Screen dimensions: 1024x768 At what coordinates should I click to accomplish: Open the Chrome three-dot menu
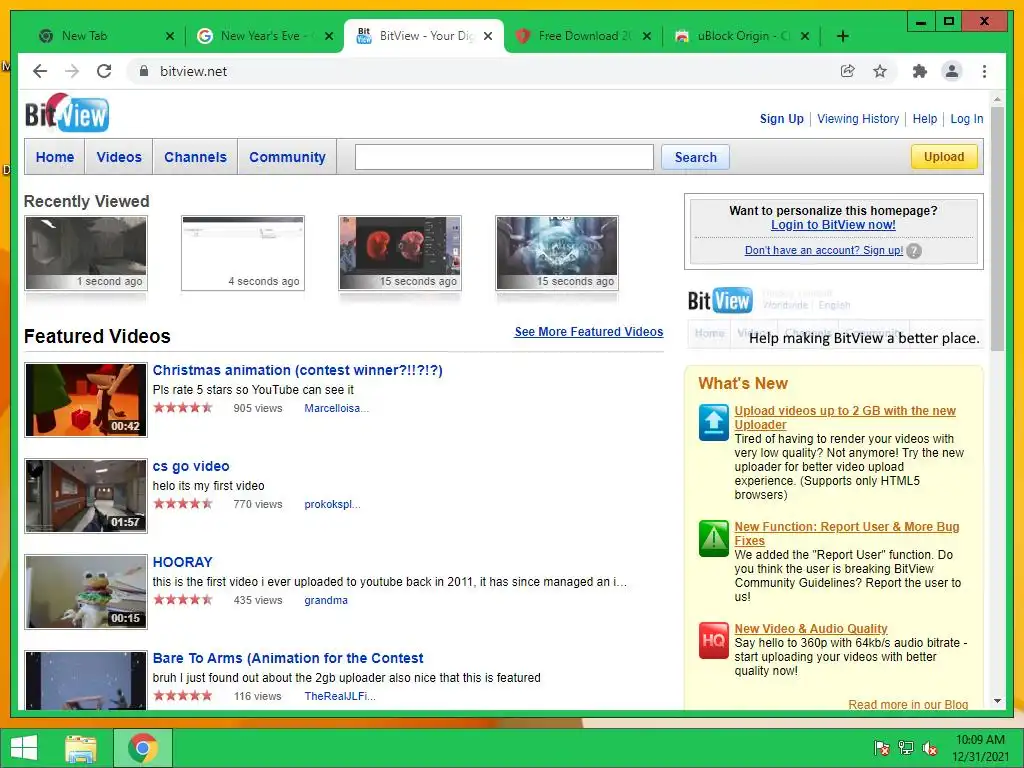click(984, 71)
